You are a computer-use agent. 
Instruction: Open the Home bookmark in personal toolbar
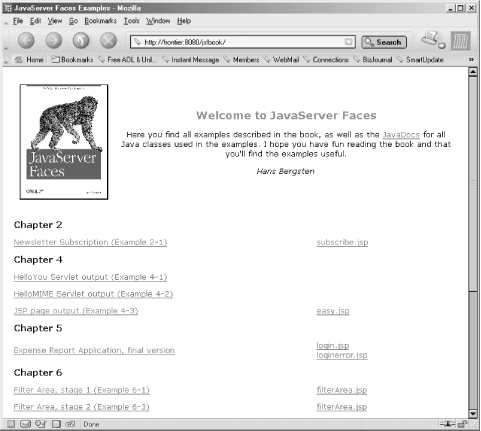(29, 60)
